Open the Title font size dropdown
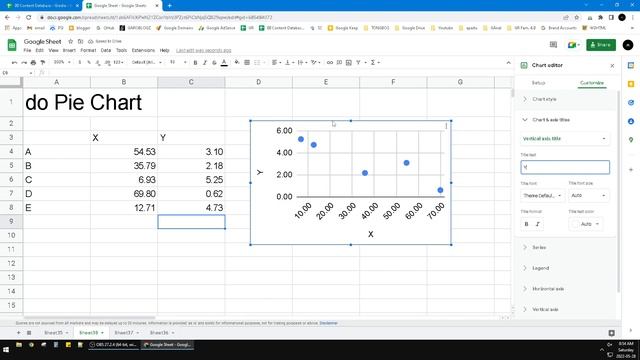 point(589,196)
